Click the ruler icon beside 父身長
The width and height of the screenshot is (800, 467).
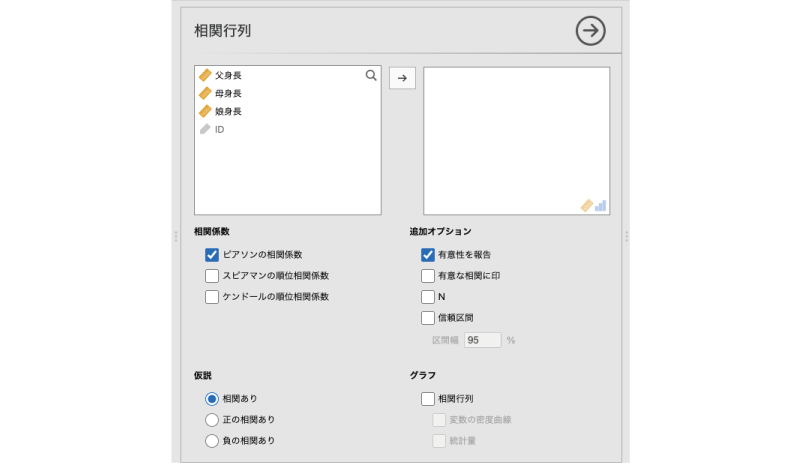[x=205, y=75]
